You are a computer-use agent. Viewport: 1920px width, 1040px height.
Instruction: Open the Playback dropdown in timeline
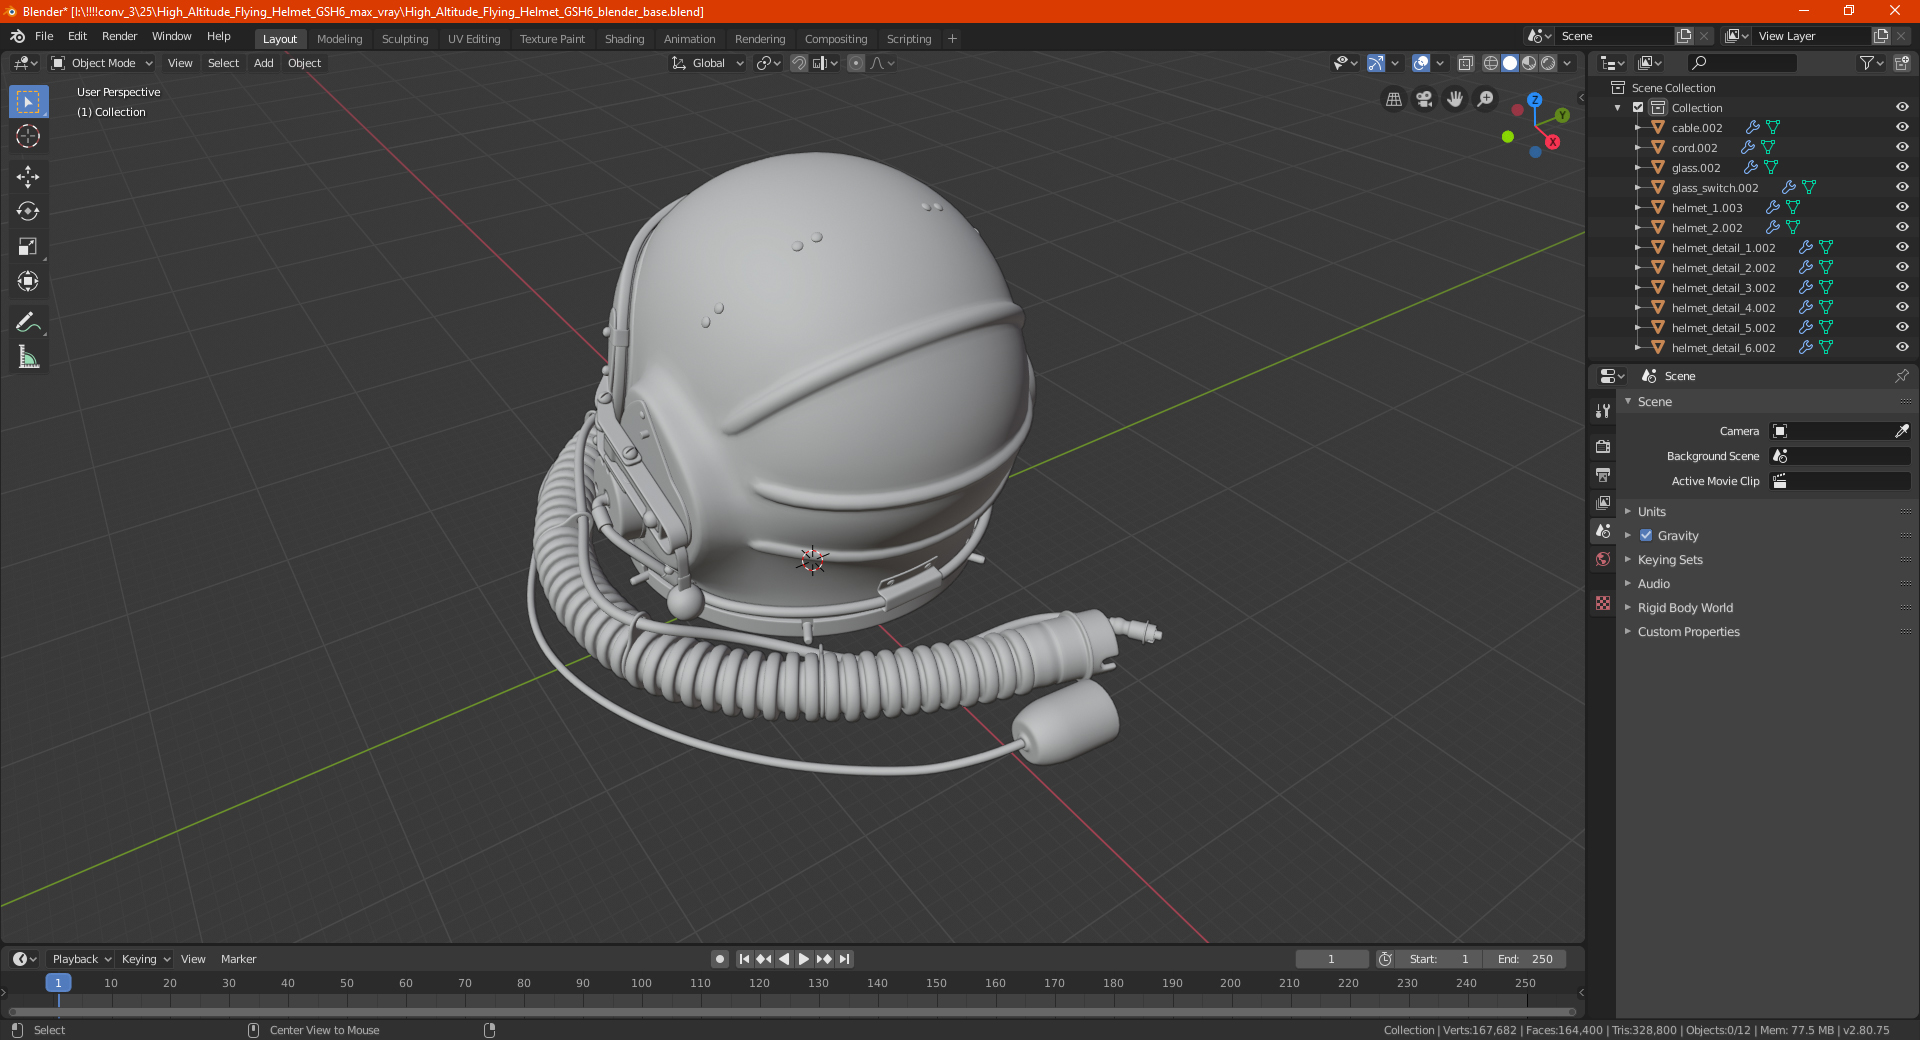[x=81, y=959]
